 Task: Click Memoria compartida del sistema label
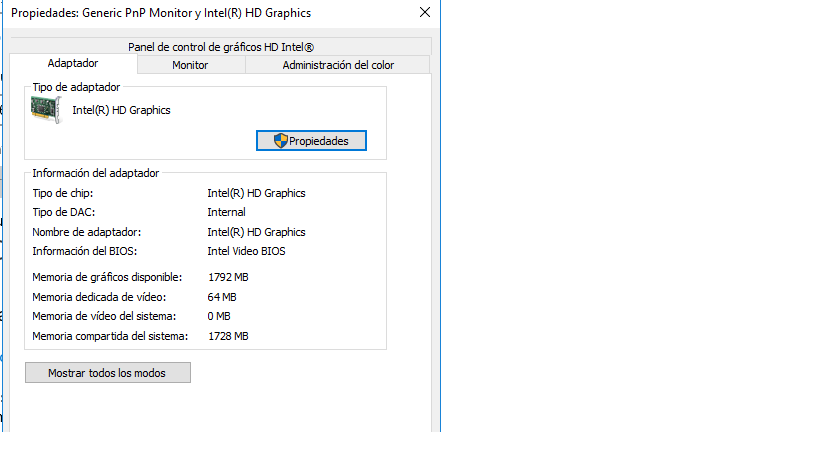110,336
